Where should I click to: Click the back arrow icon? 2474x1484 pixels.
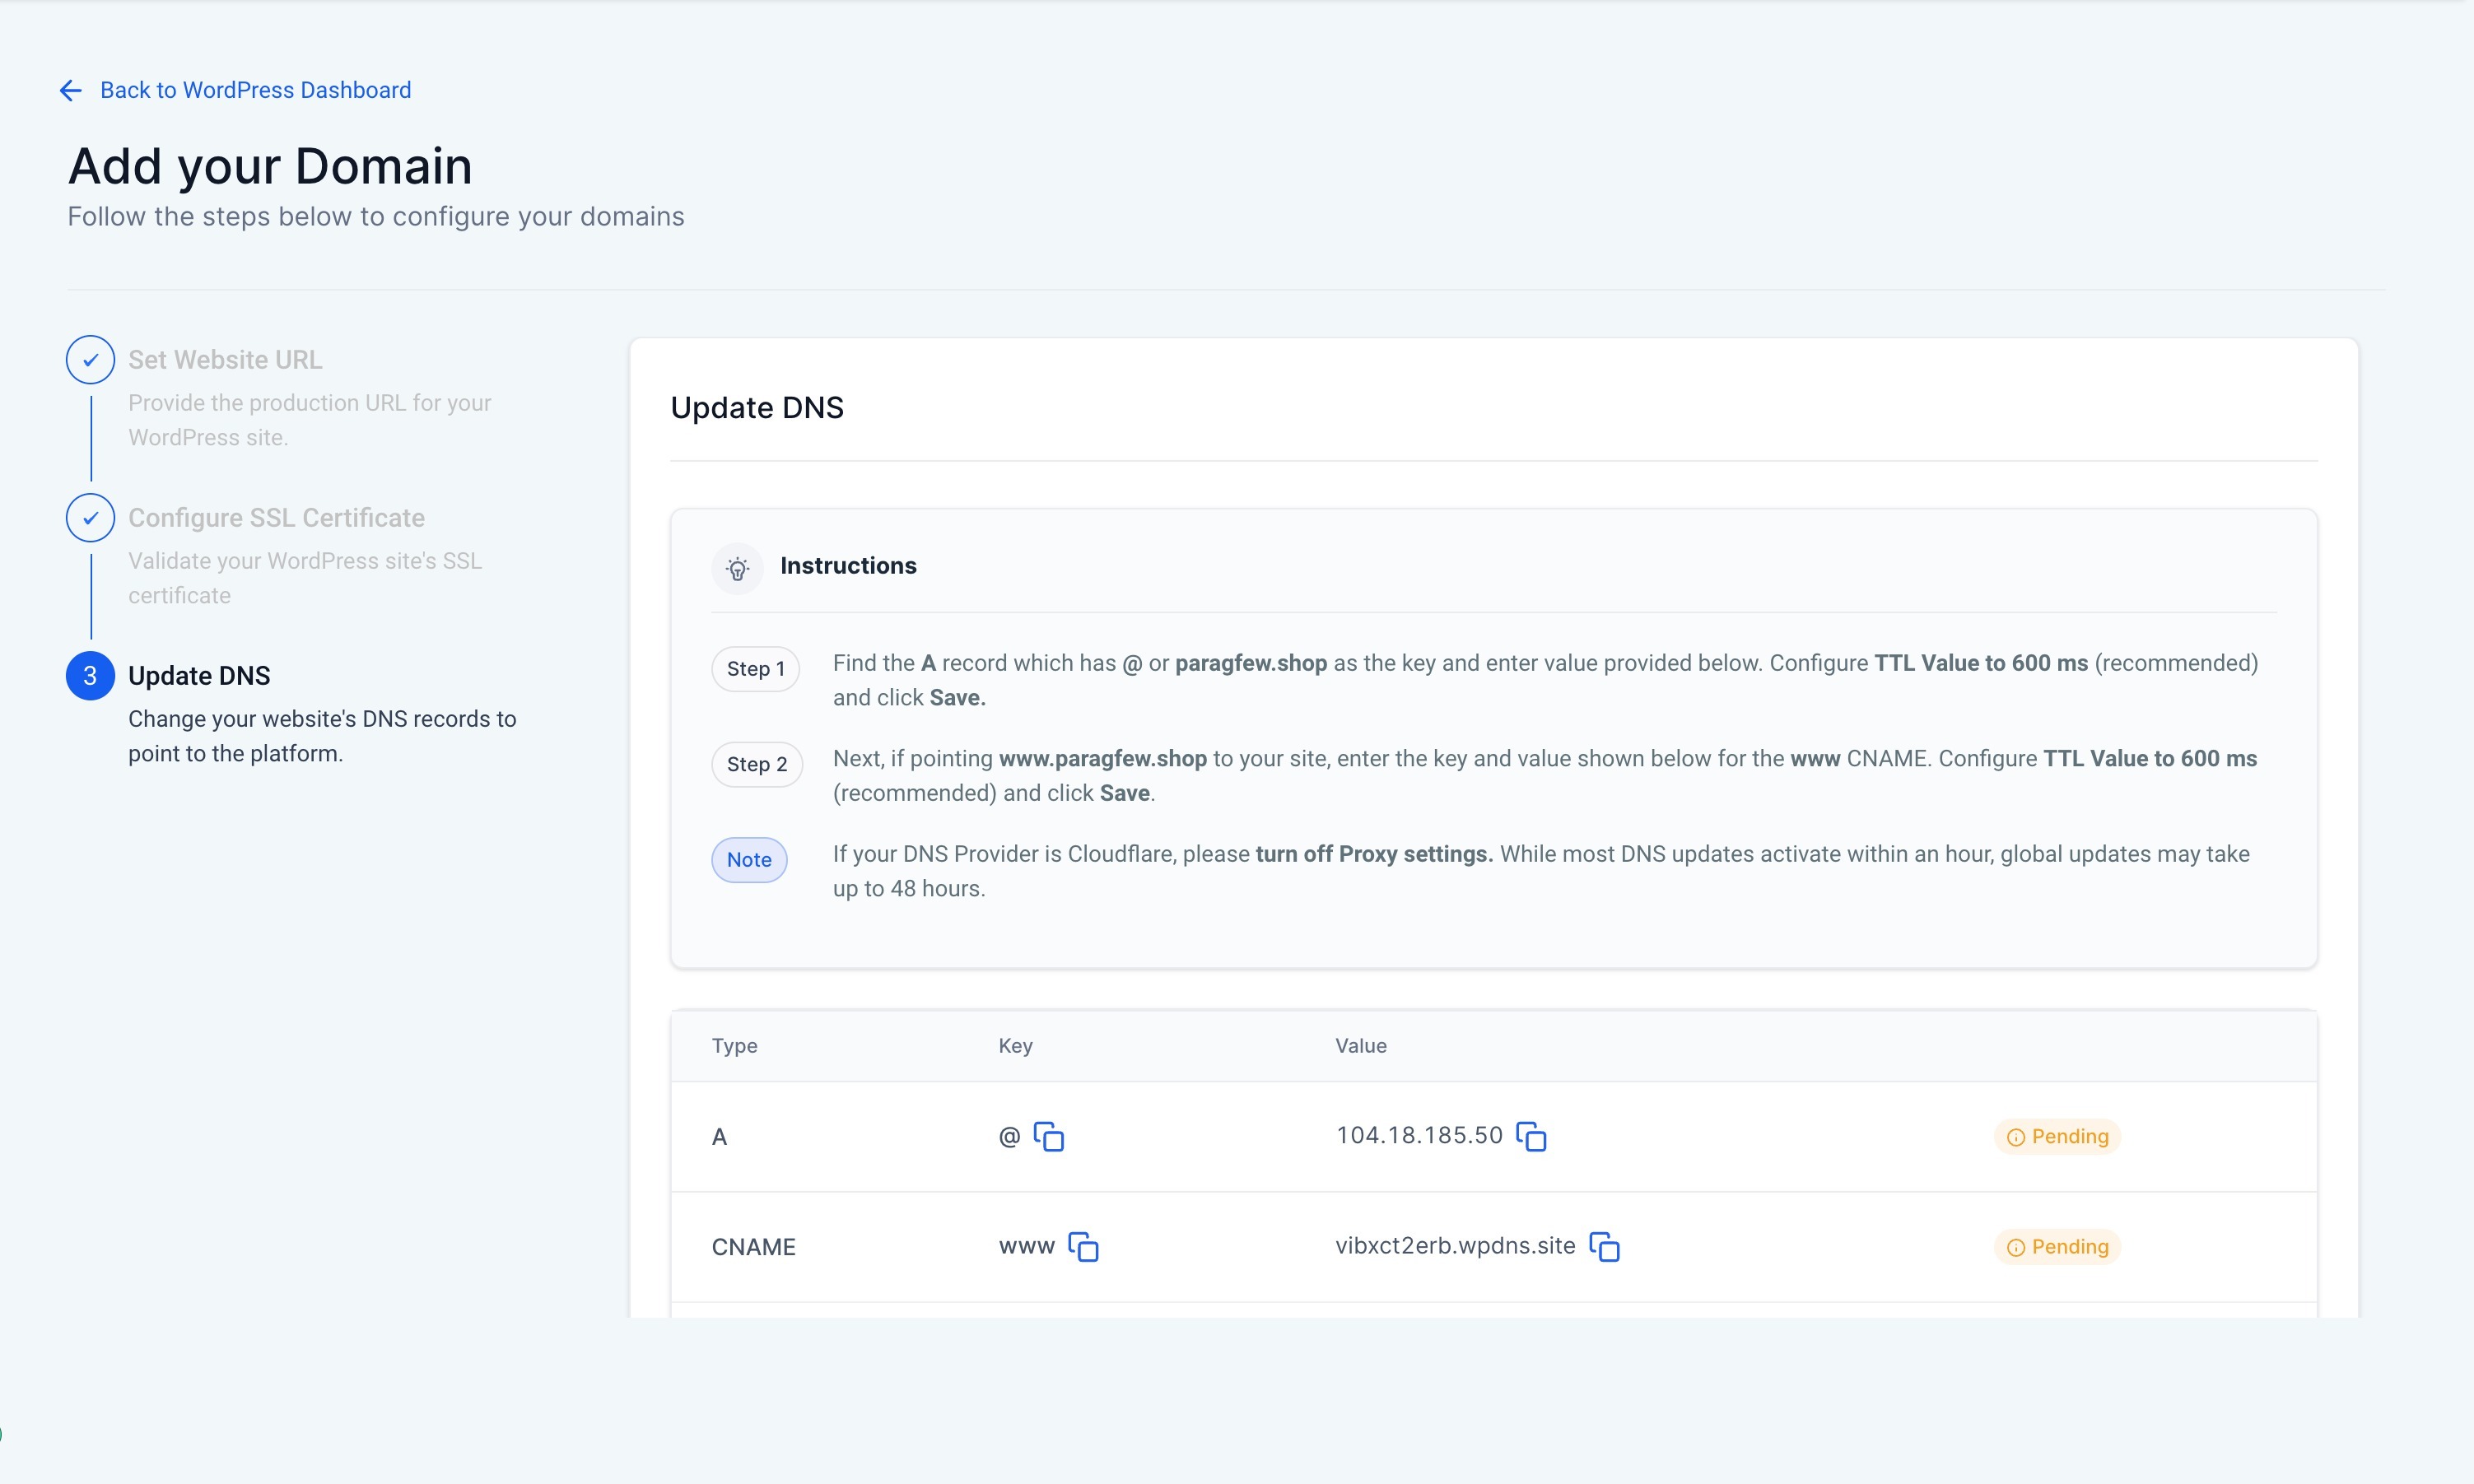pyautogui.click(x=70, y=91)
